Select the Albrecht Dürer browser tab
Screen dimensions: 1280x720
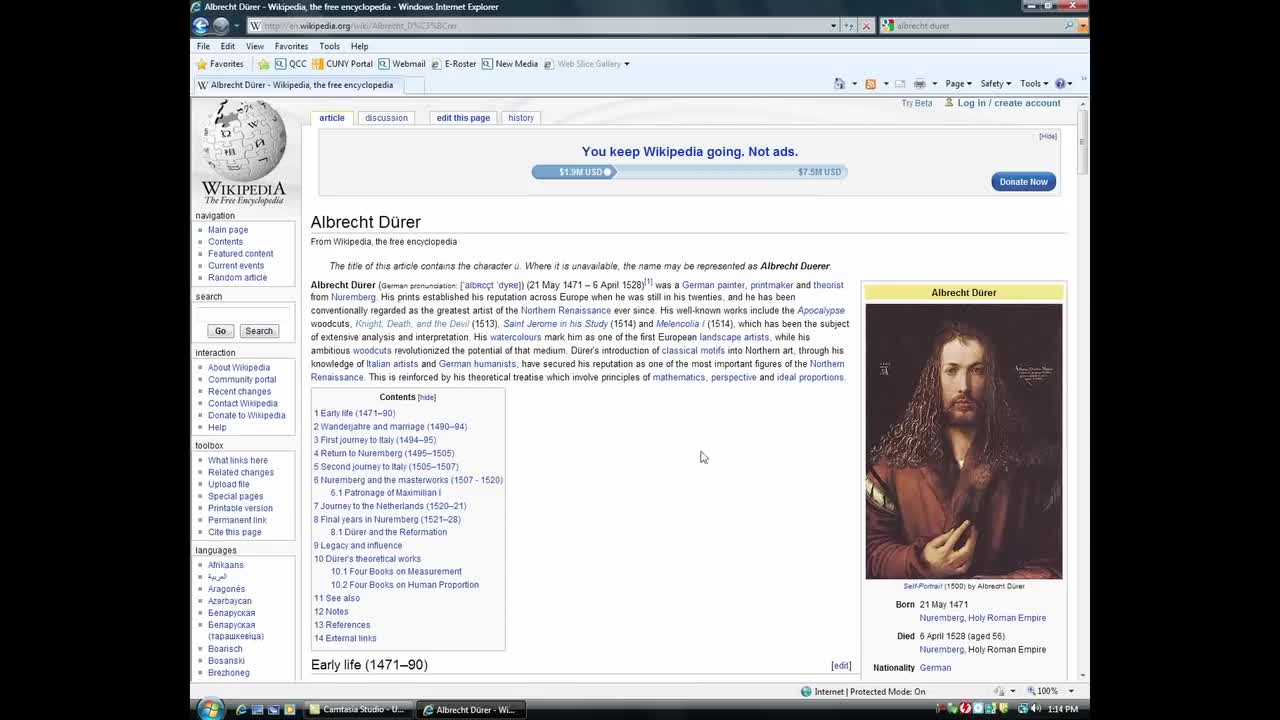(x=297, y=85)
